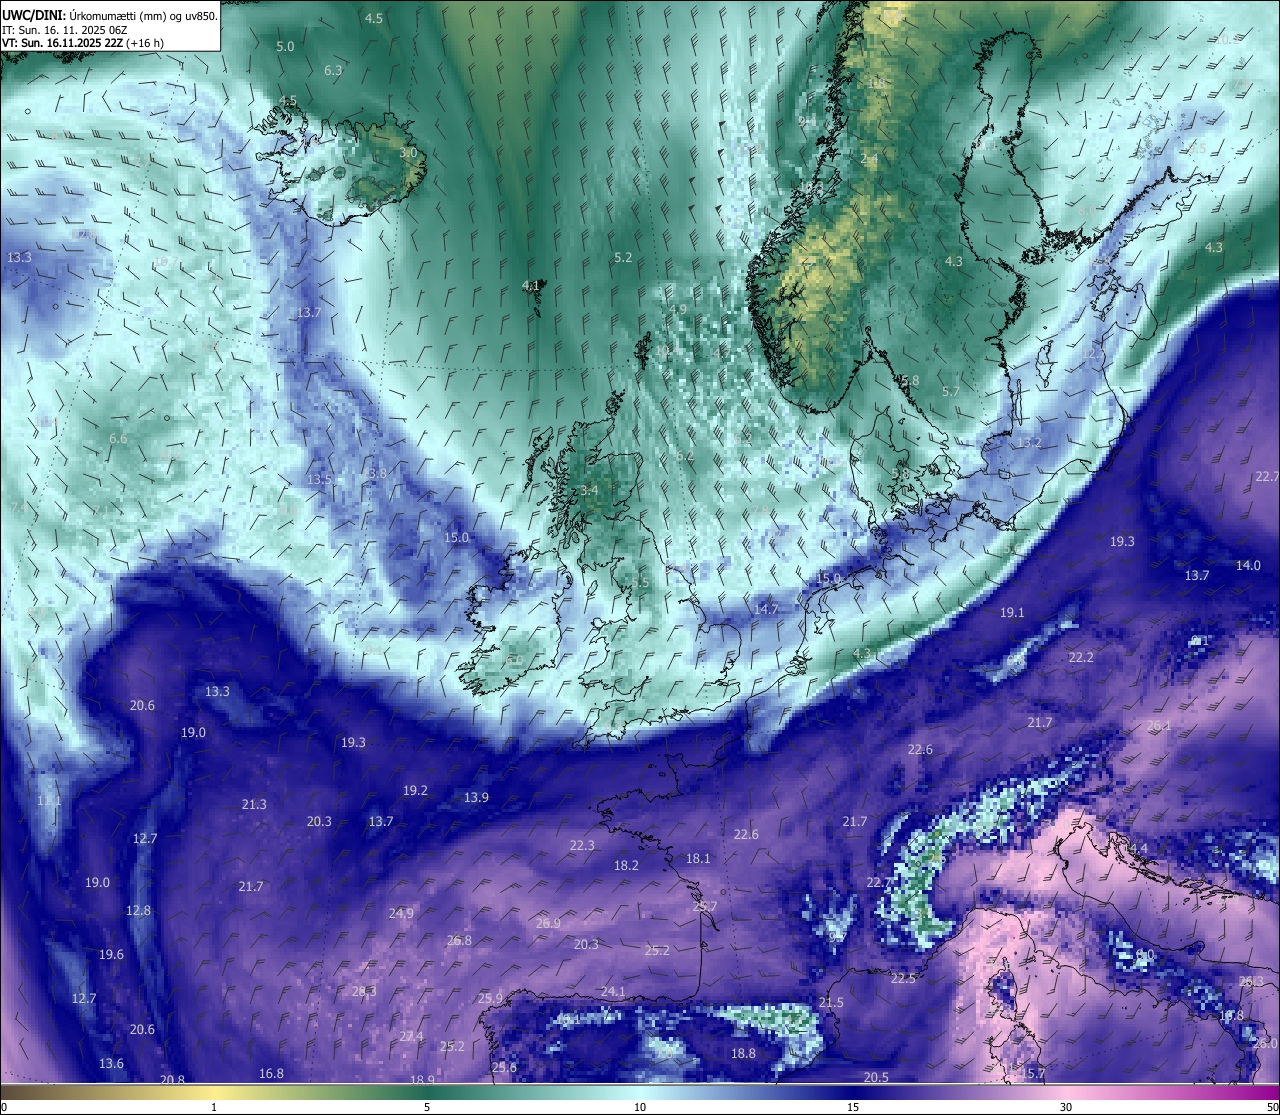Image resolution: width=1280 pixels, height=1115 pixels.
Task: Click the '26.8' map value
Action: click(x=459, y=940)
